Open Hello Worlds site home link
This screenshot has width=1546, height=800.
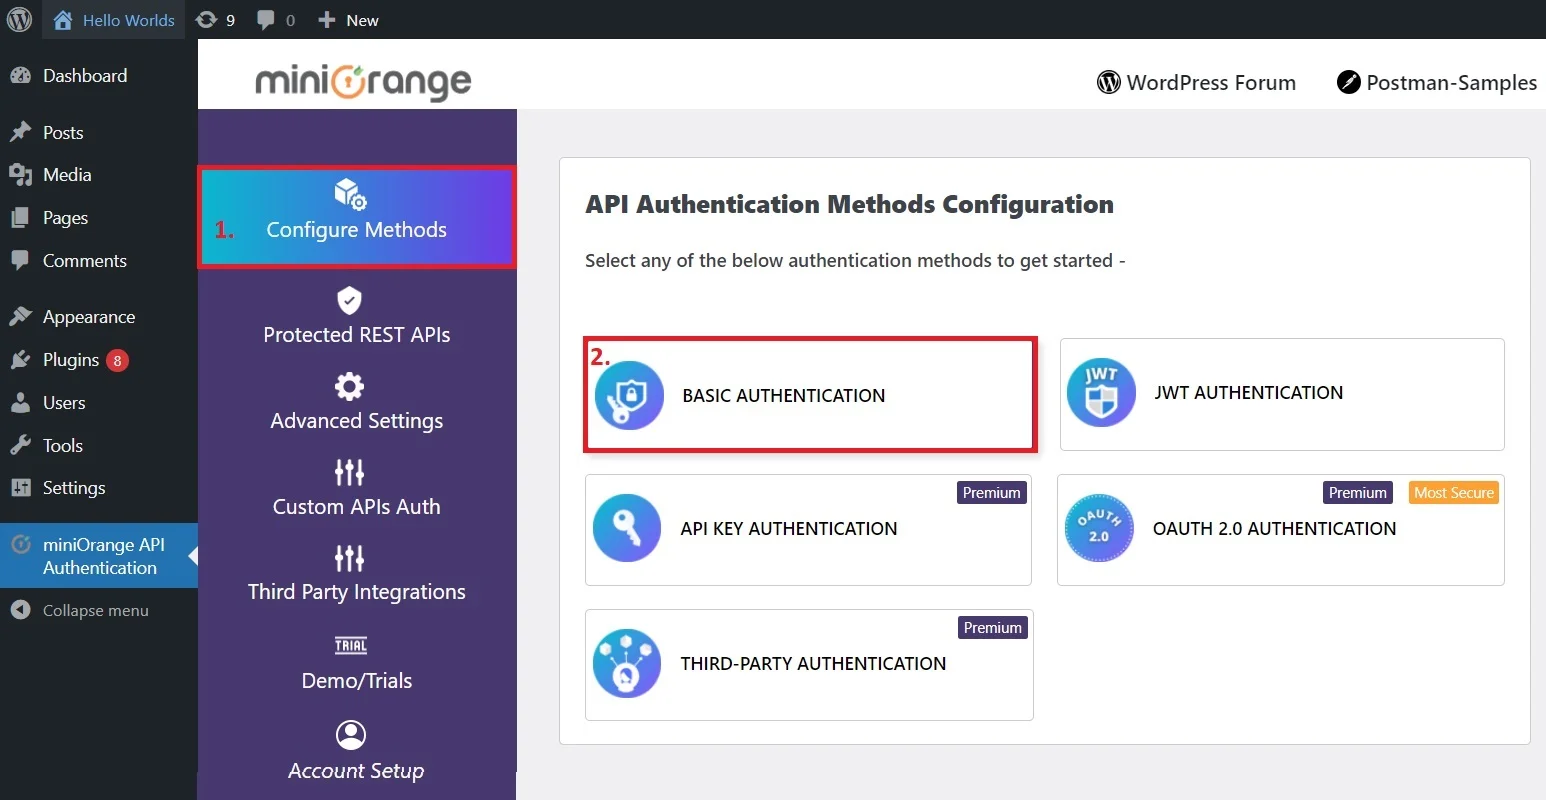[114, 20]
